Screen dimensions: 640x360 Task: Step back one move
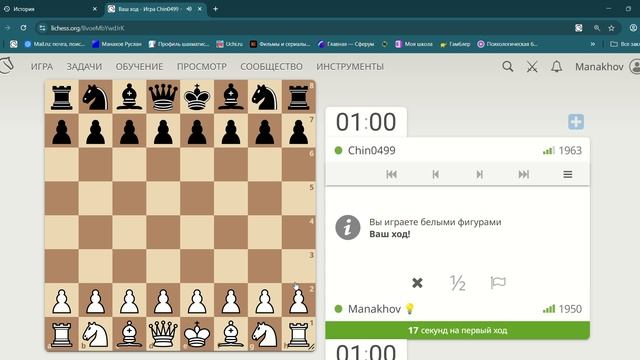(436, 174)
